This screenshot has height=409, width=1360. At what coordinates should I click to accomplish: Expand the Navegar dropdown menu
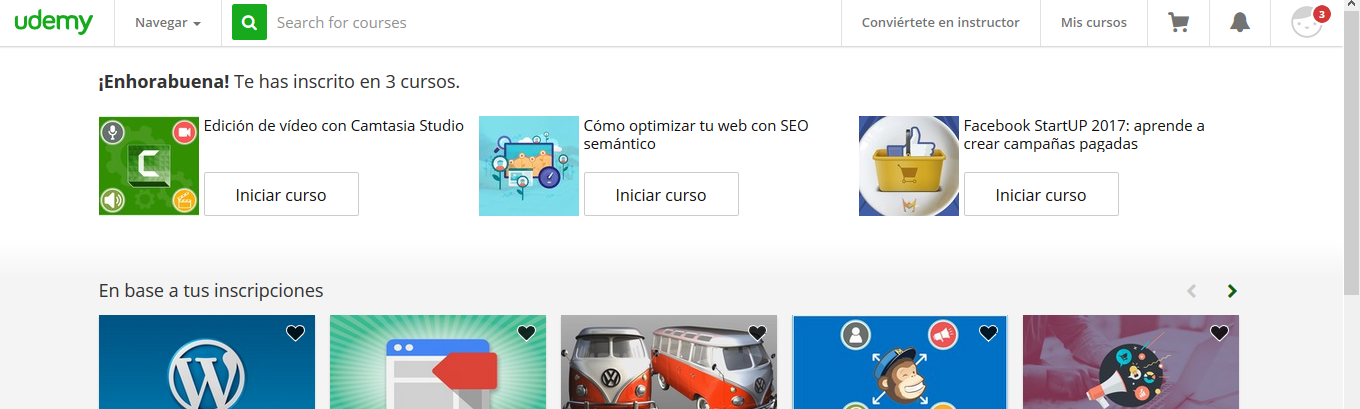(x=167, y=23)
